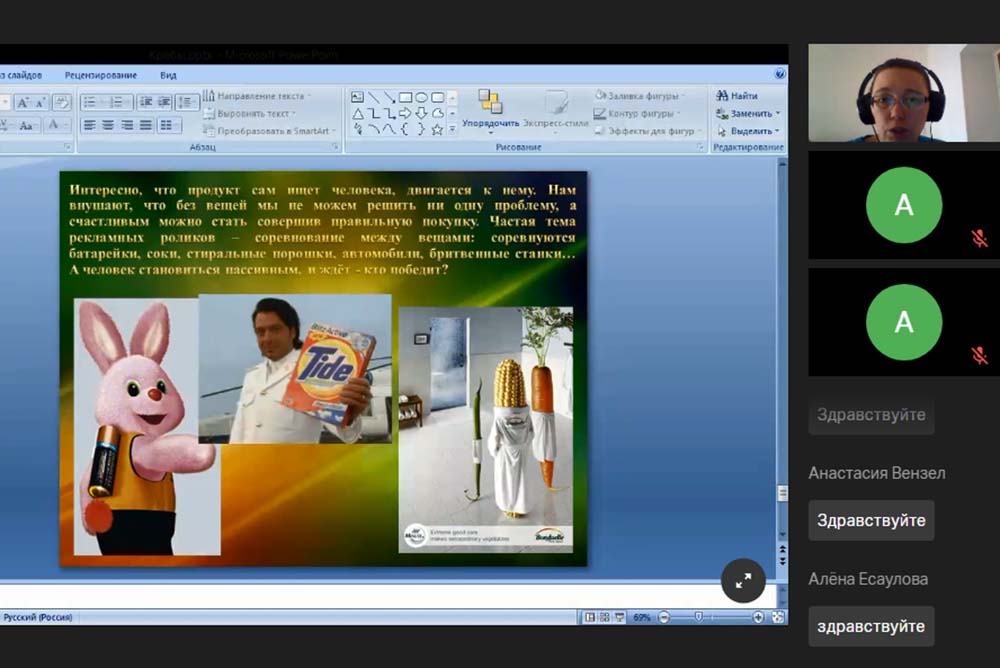The width and height of the screenshot is (1000, 668).
Task: Switch to the Рецензирование tab
Action: (x=100, y=75)
